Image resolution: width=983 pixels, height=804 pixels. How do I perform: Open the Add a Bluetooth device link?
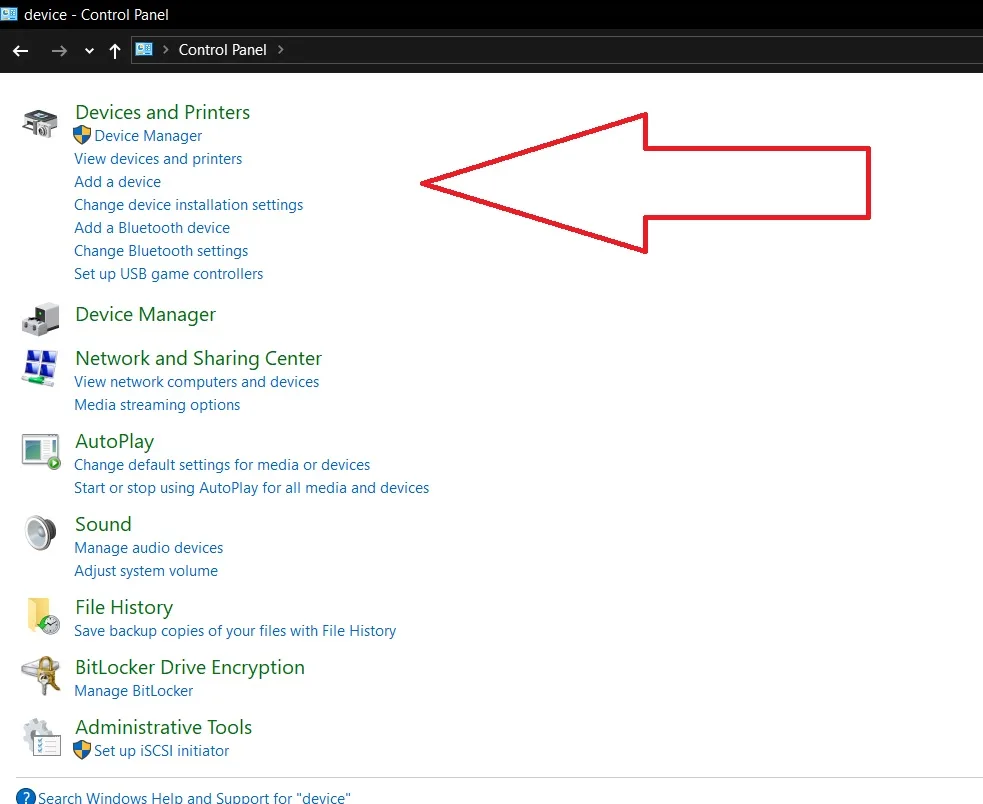152,228
